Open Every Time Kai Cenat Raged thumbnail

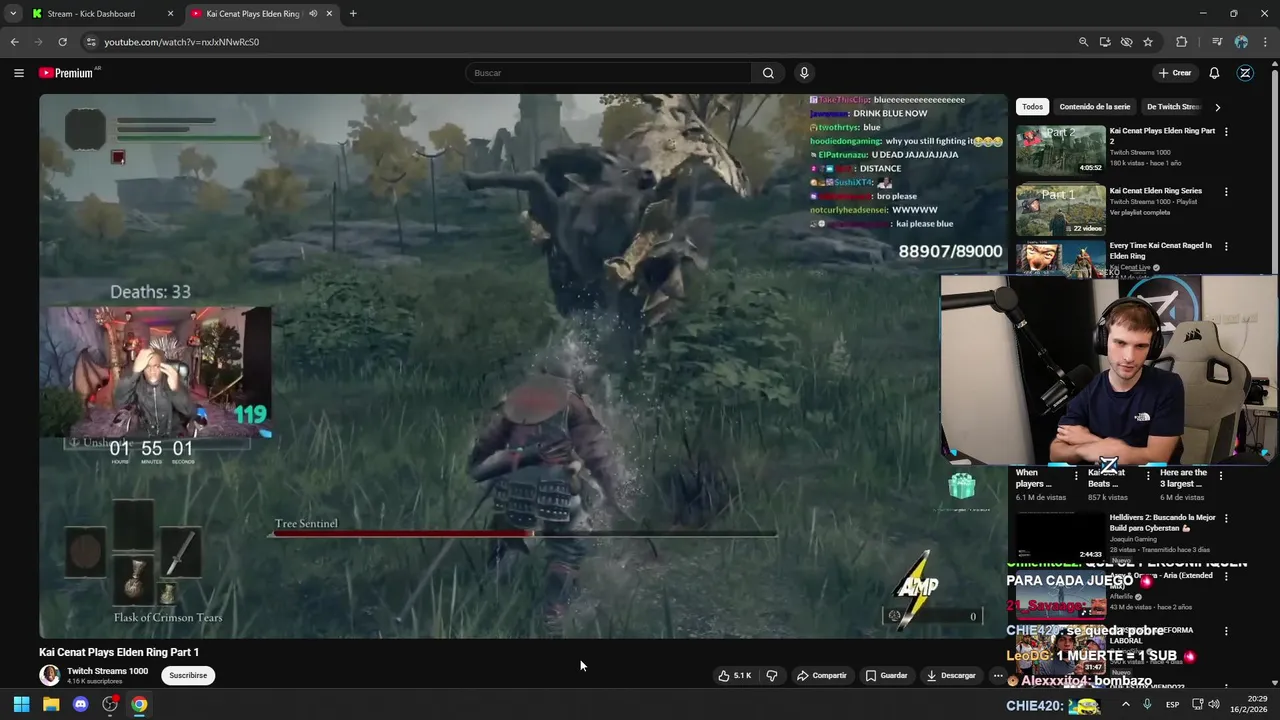pyautogui.click(x=1061, y=258)
